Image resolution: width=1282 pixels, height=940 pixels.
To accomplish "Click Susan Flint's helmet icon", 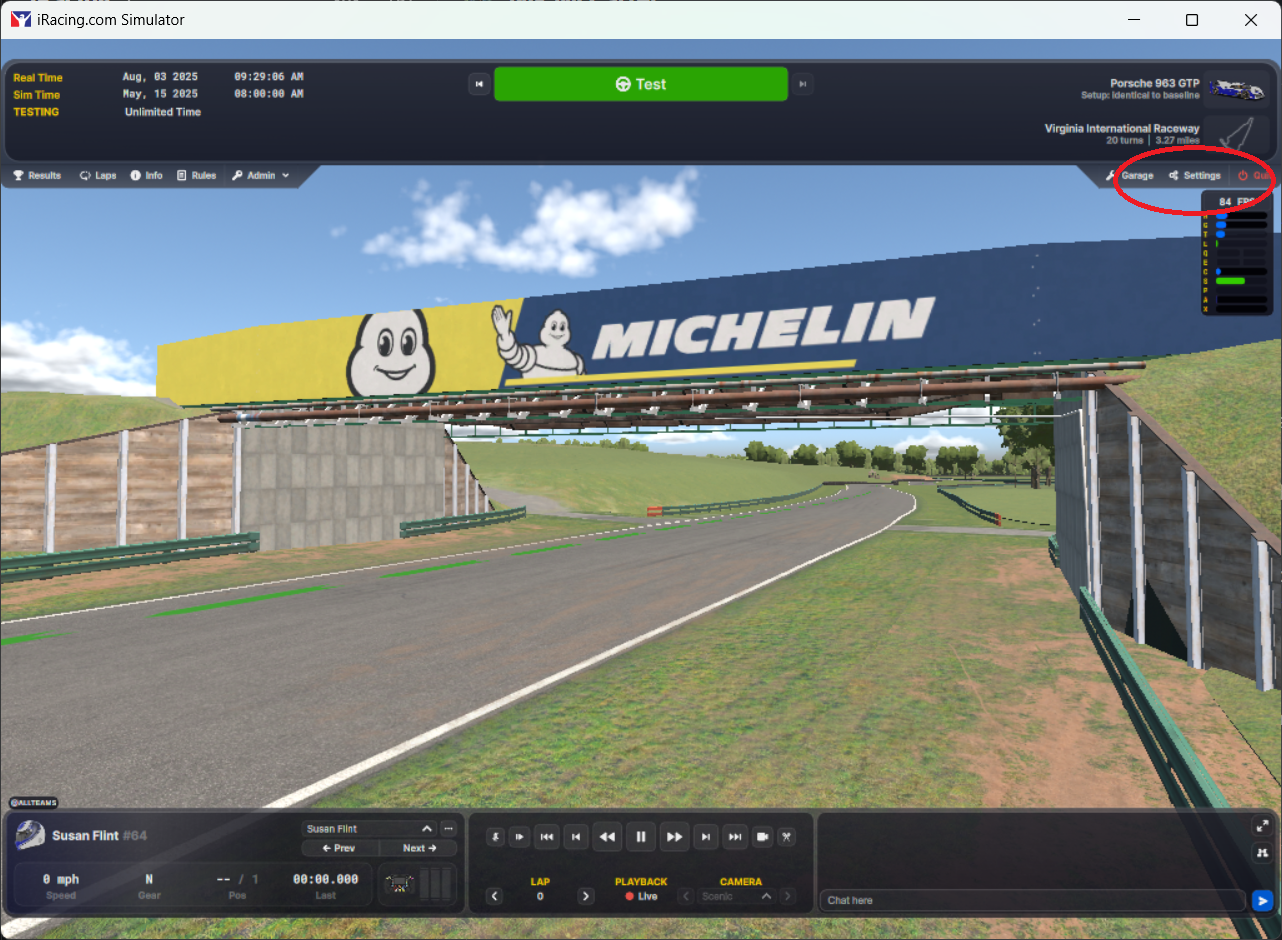I will point(31,835).
